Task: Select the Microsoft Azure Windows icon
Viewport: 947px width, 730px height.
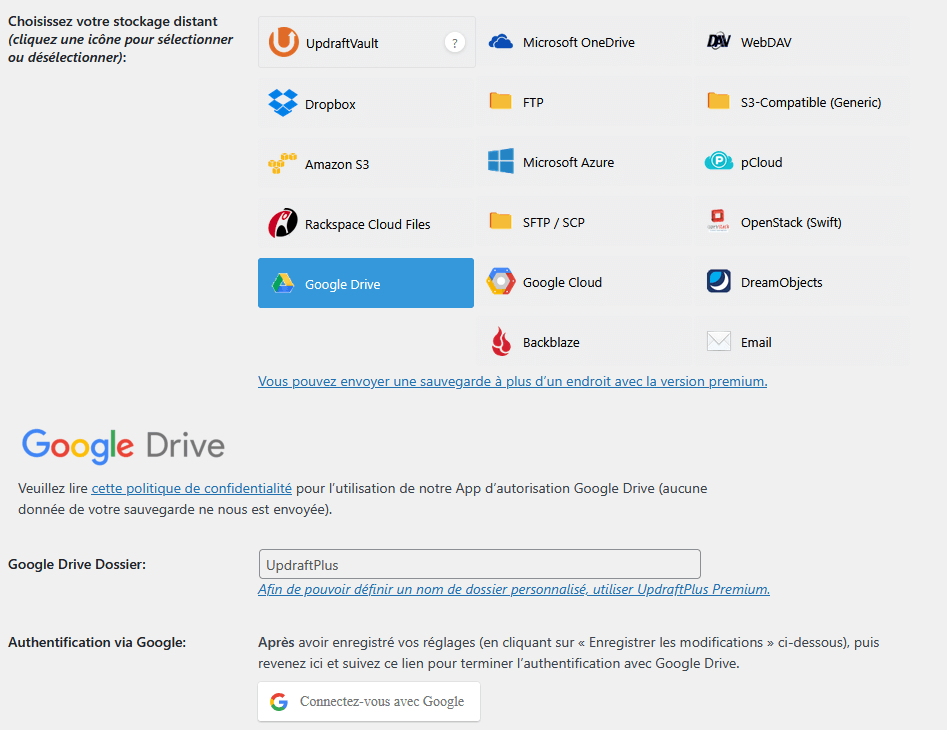Action: [501, 161]
